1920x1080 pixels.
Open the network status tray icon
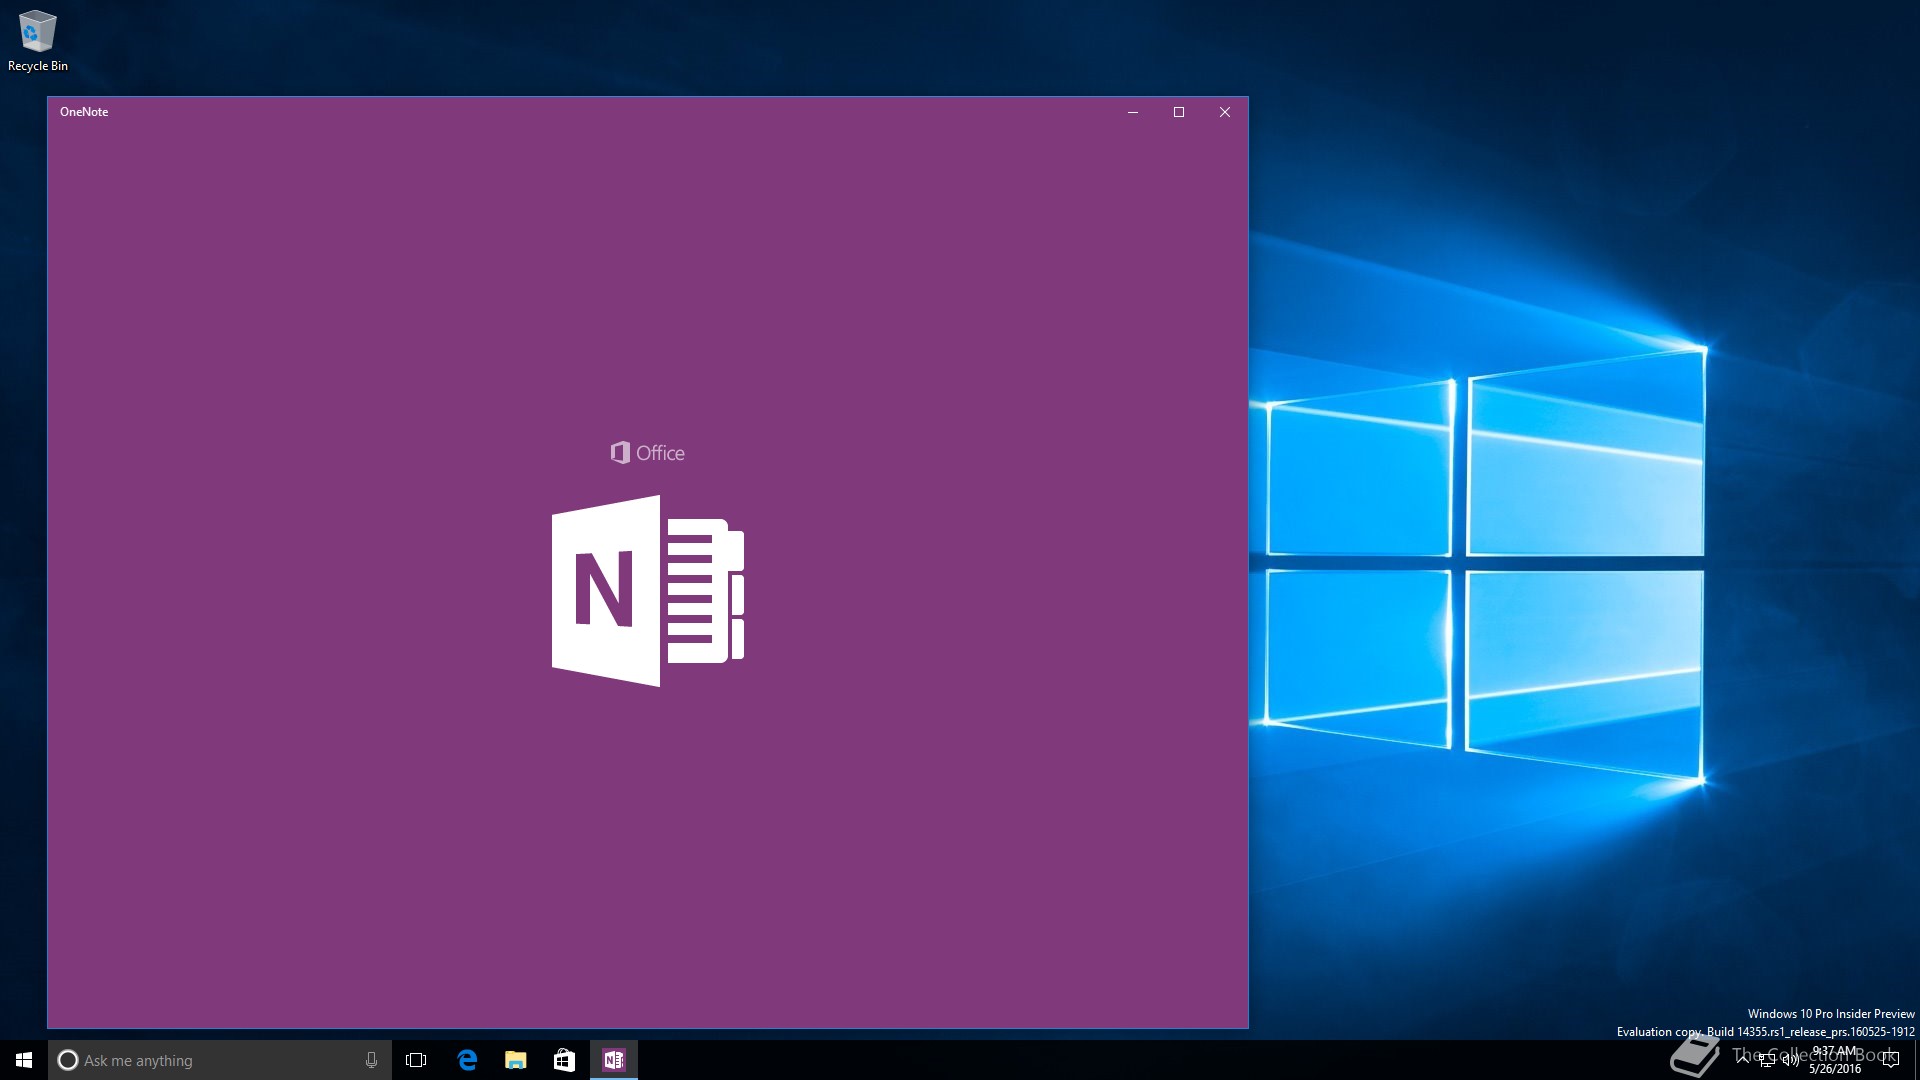(x=1767, y=1060)
